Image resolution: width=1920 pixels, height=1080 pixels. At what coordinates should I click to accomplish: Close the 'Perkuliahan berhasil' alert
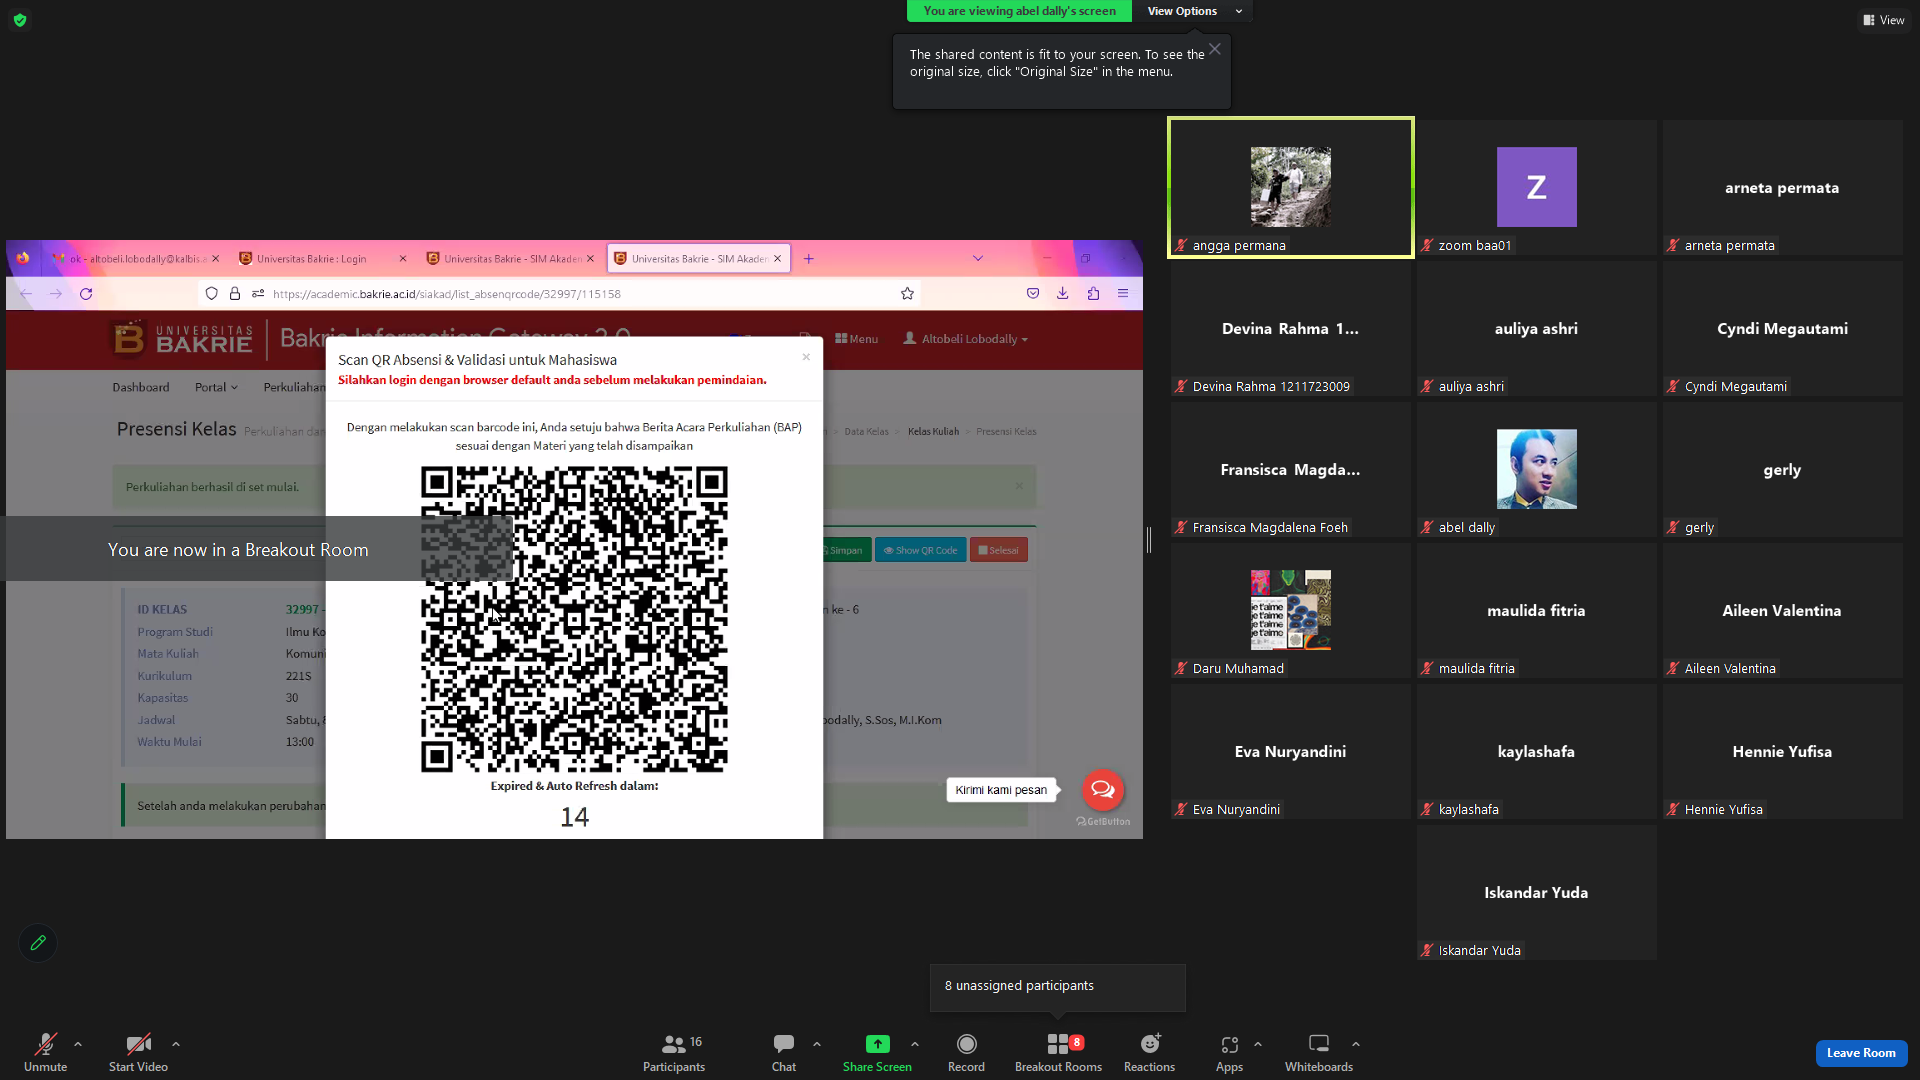[x=1019, y=487]
